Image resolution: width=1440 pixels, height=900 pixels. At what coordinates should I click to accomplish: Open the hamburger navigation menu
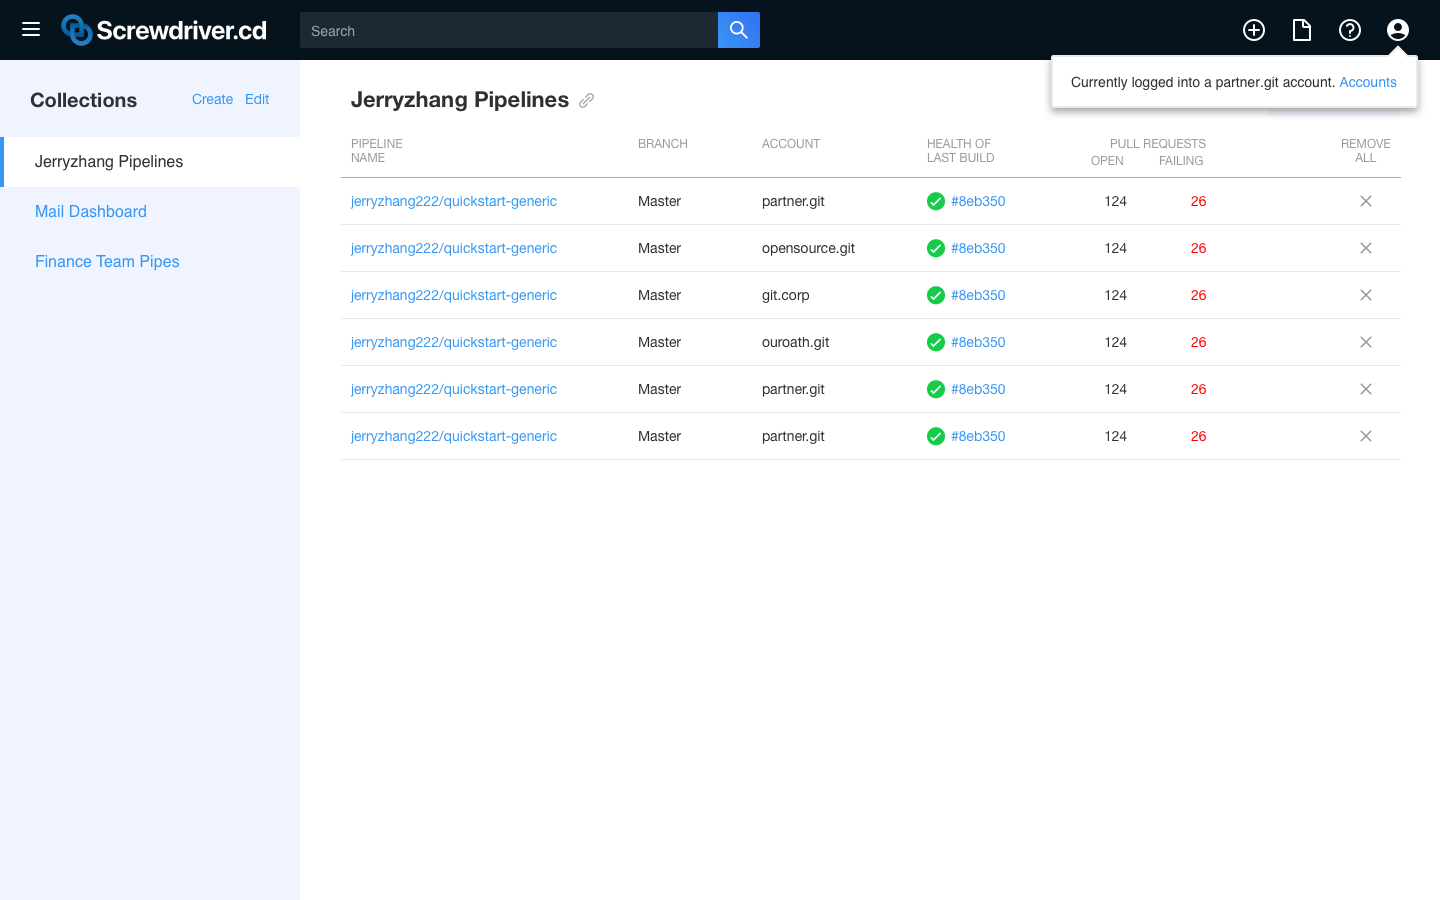31,30
